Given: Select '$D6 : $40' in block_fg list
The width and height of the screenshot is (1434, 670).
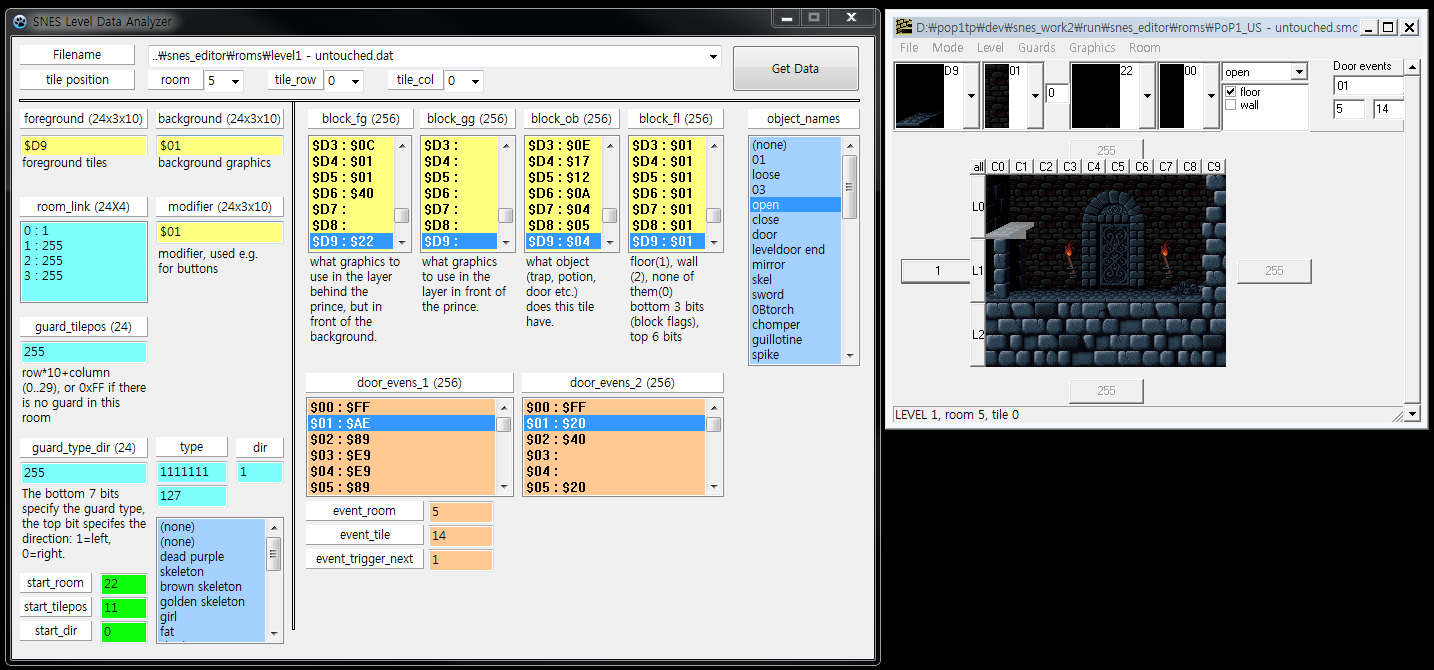Looking at the screenshot, I should [x=351, y=193].
